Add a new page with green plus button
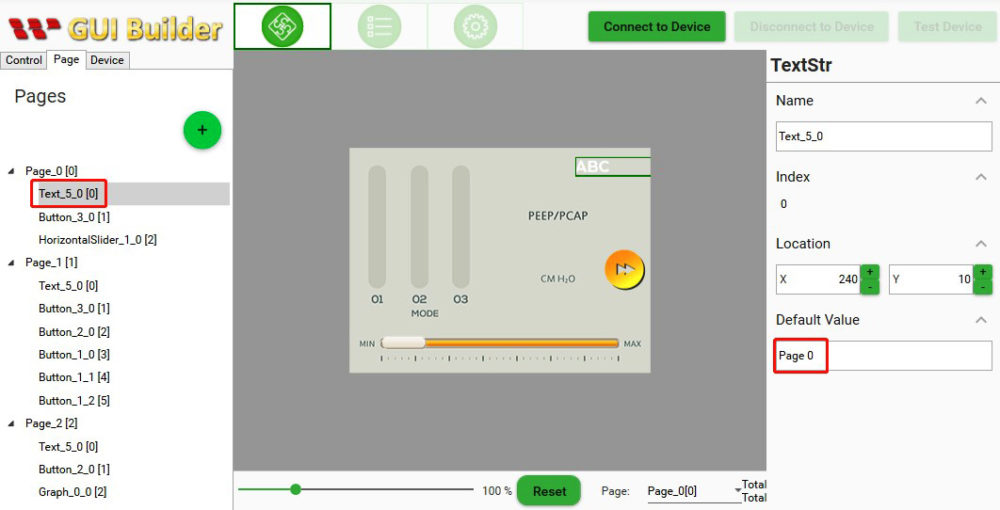This screenshot has height=510, width=1000. 202,130
